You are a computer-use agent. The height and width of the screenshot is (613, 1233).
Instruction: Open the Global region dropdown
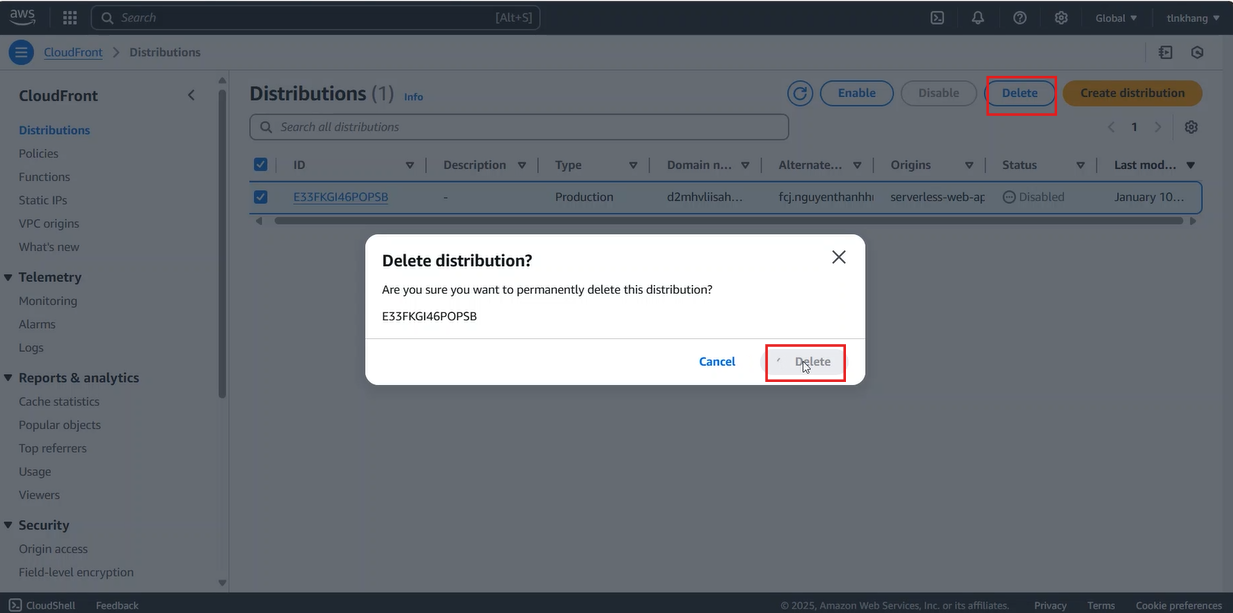(1116, 18)
